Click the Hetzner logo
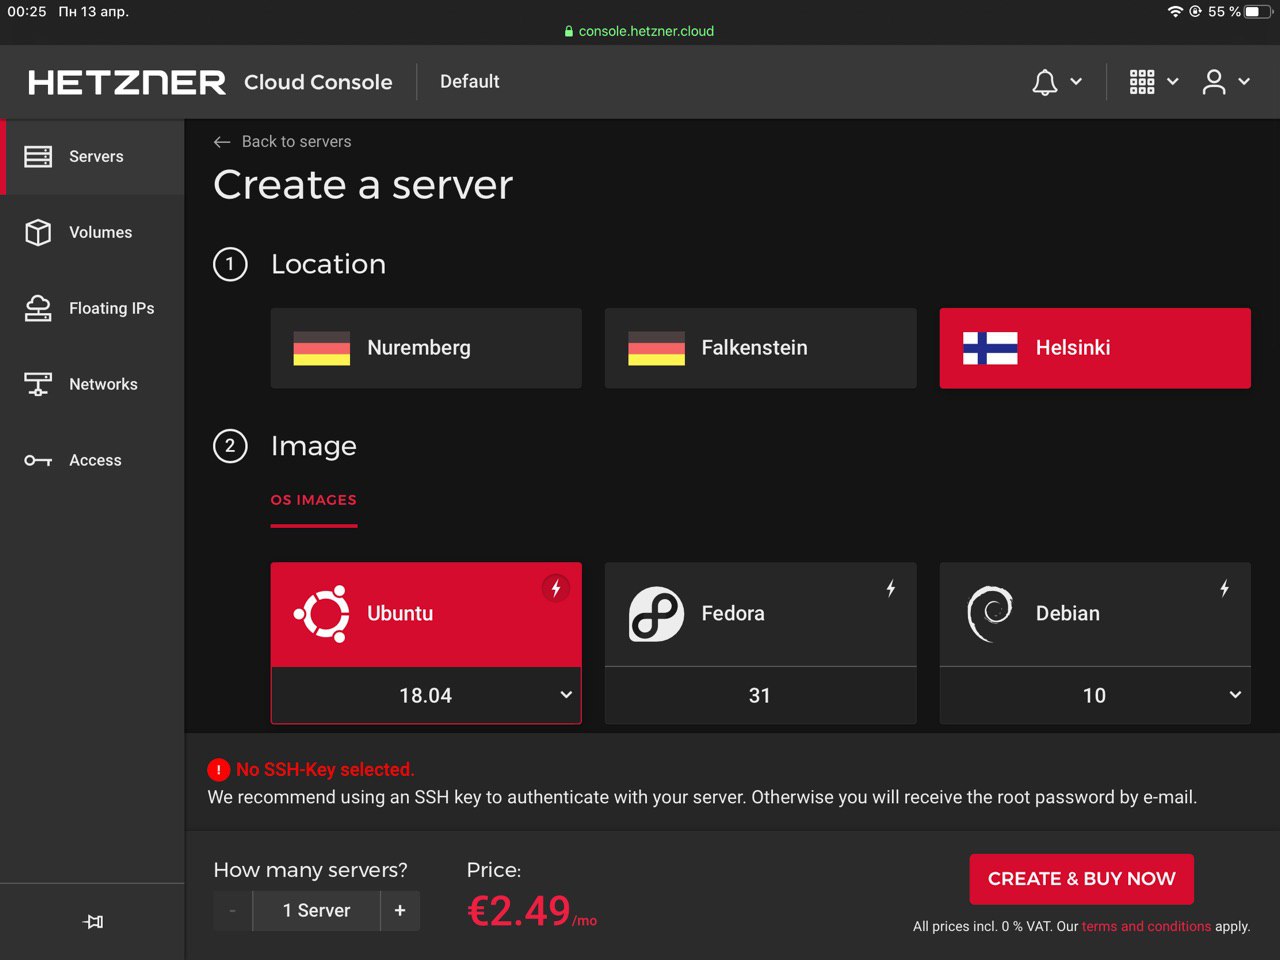 (127, 82)
